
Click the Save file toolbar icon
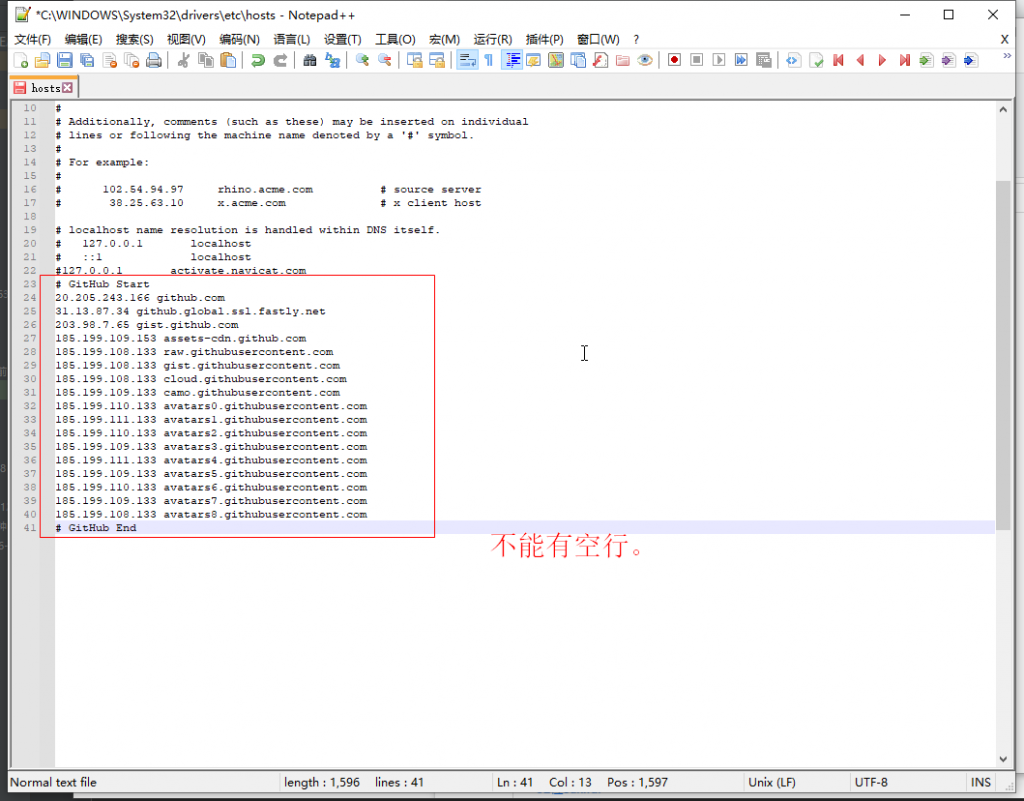(x=64, y=60)
